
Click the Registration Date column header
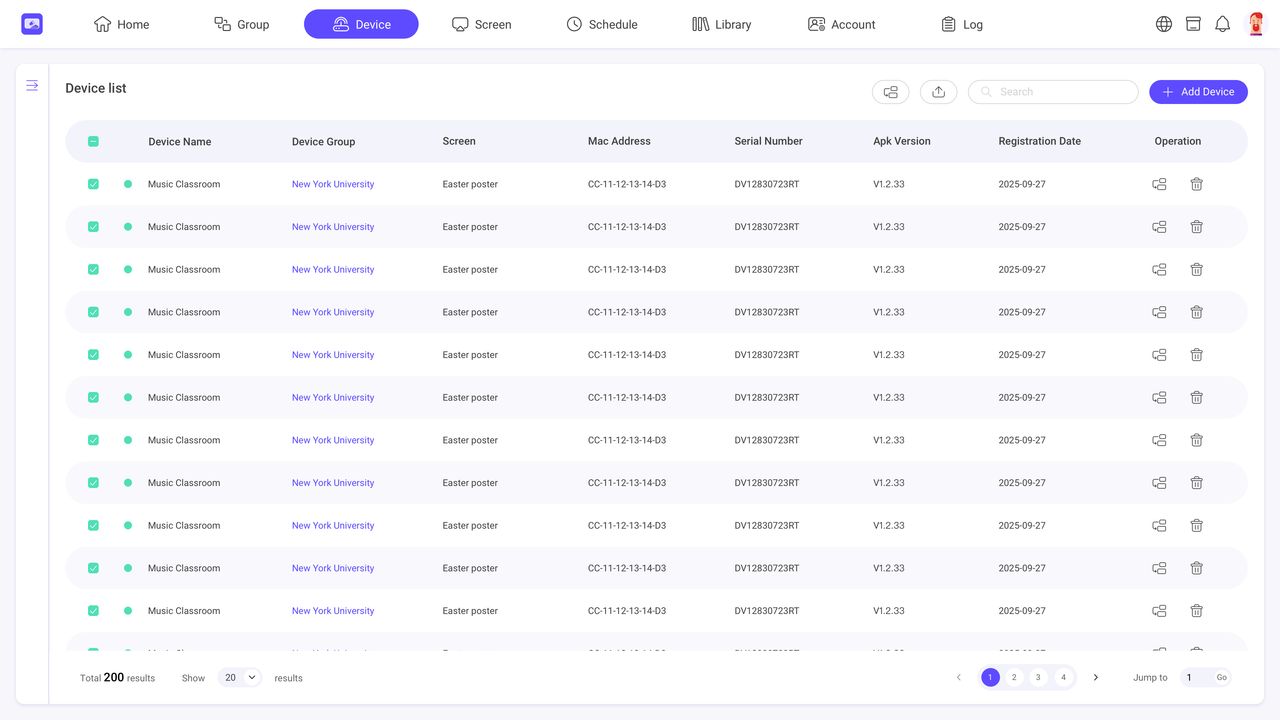[x=1040, y=141]
